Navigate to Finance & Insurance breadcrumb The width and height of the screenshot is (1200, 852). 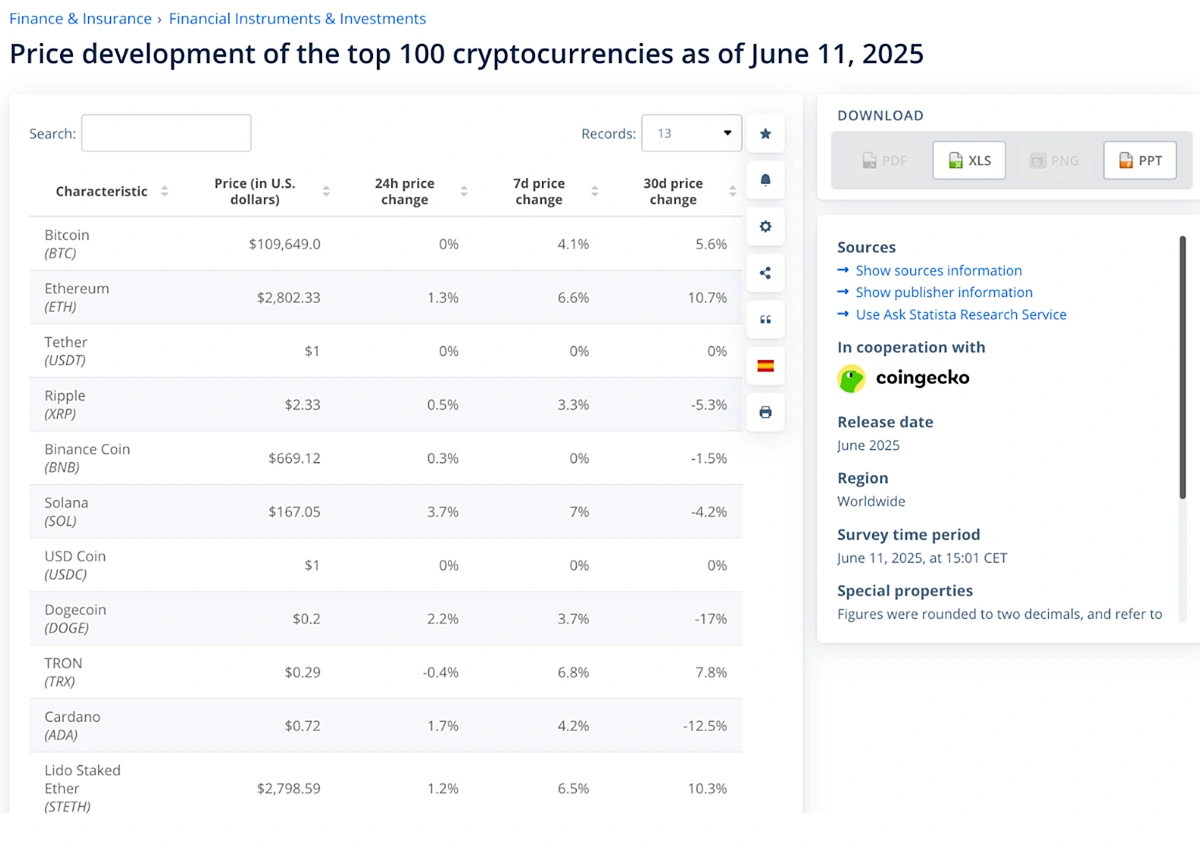[80, 18]
